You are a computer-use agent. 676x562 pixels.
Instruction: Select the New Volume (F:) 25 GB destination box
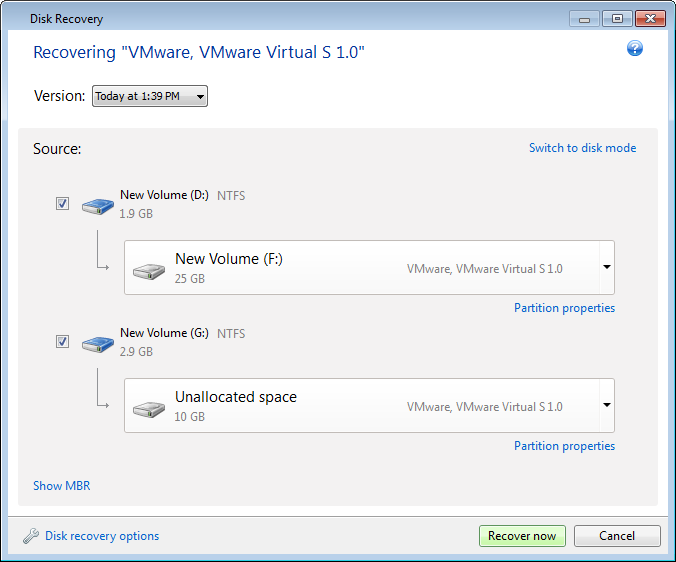[369, 268]
